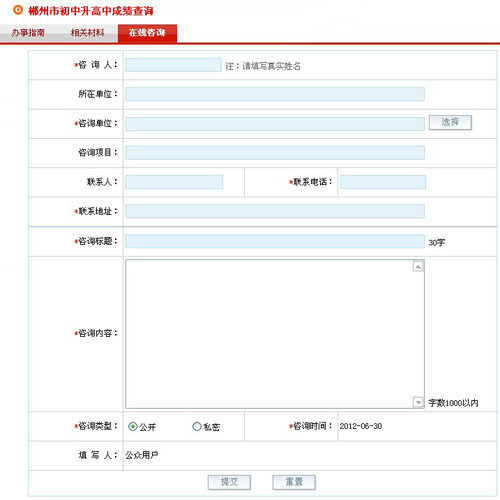Click the 联系地址 input field
500x500 pixels.
point(275,211)
